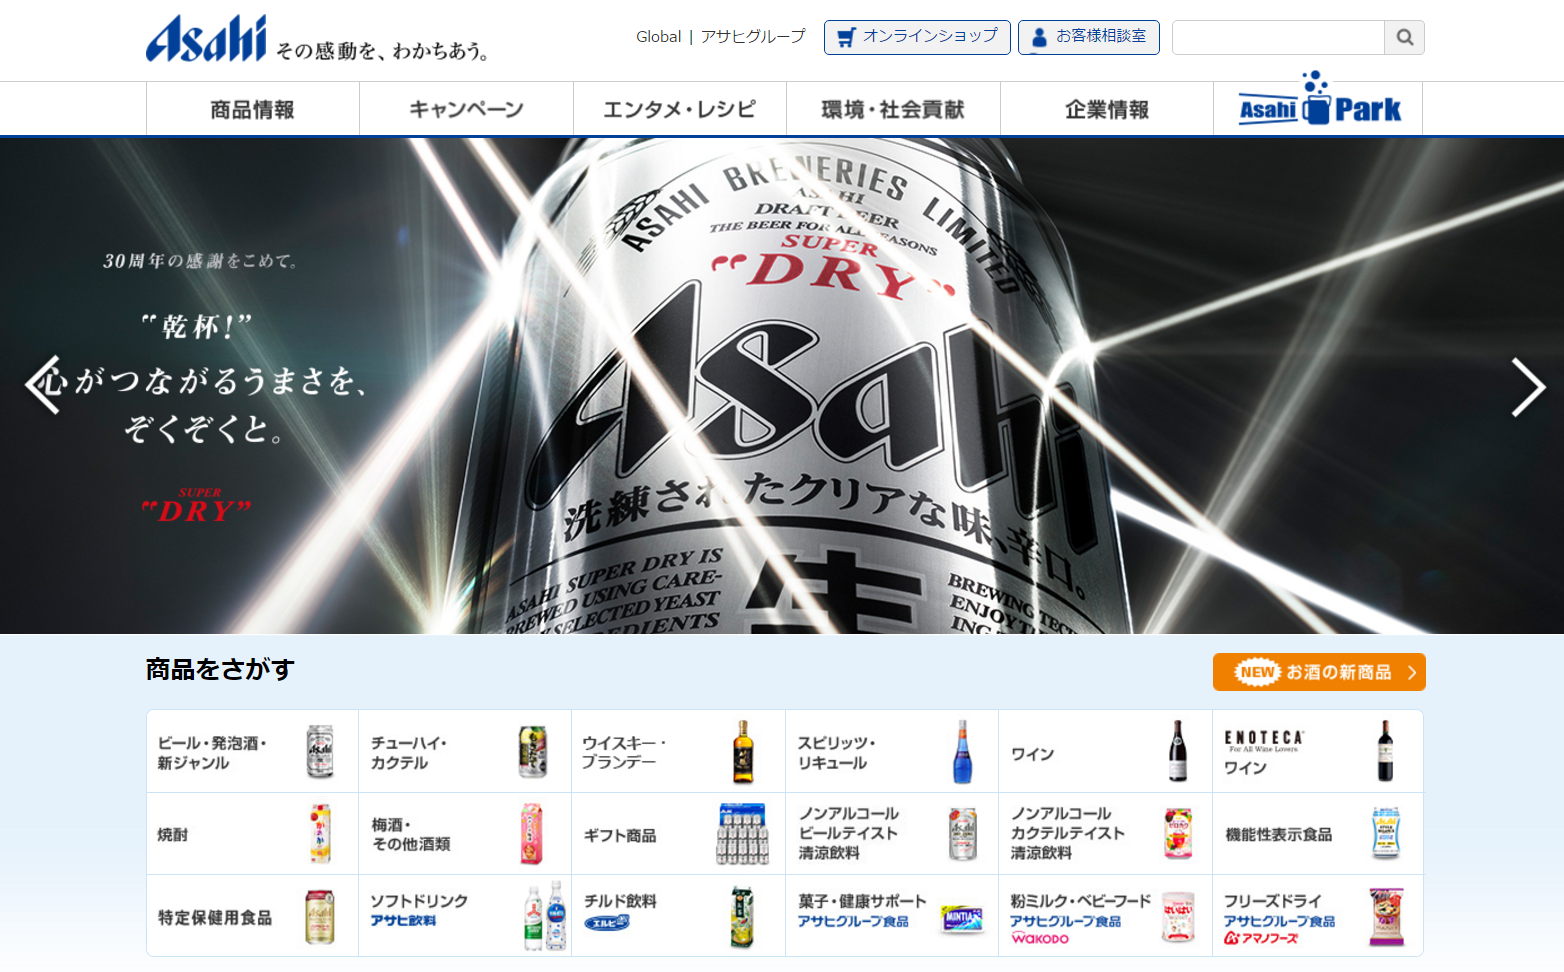The image size is (1564, 972).
Task: Click the blue bottle image in スピリッツ・リキュール tile
Action: point(962,750)
